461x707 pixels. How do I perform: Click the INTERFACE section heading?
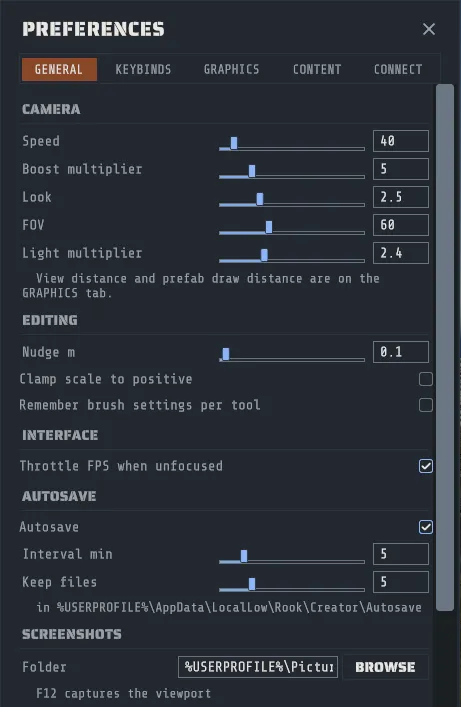60,435
